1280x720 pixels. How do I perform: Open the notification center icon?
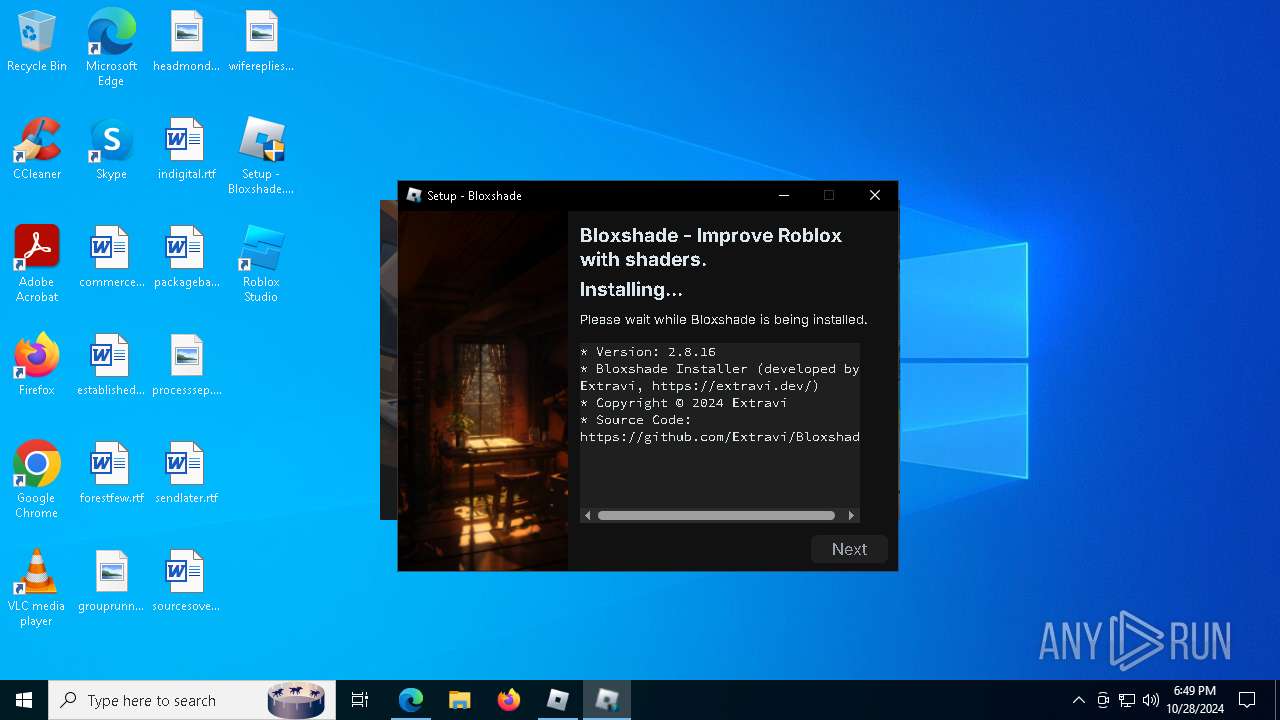click(1247, 700)
